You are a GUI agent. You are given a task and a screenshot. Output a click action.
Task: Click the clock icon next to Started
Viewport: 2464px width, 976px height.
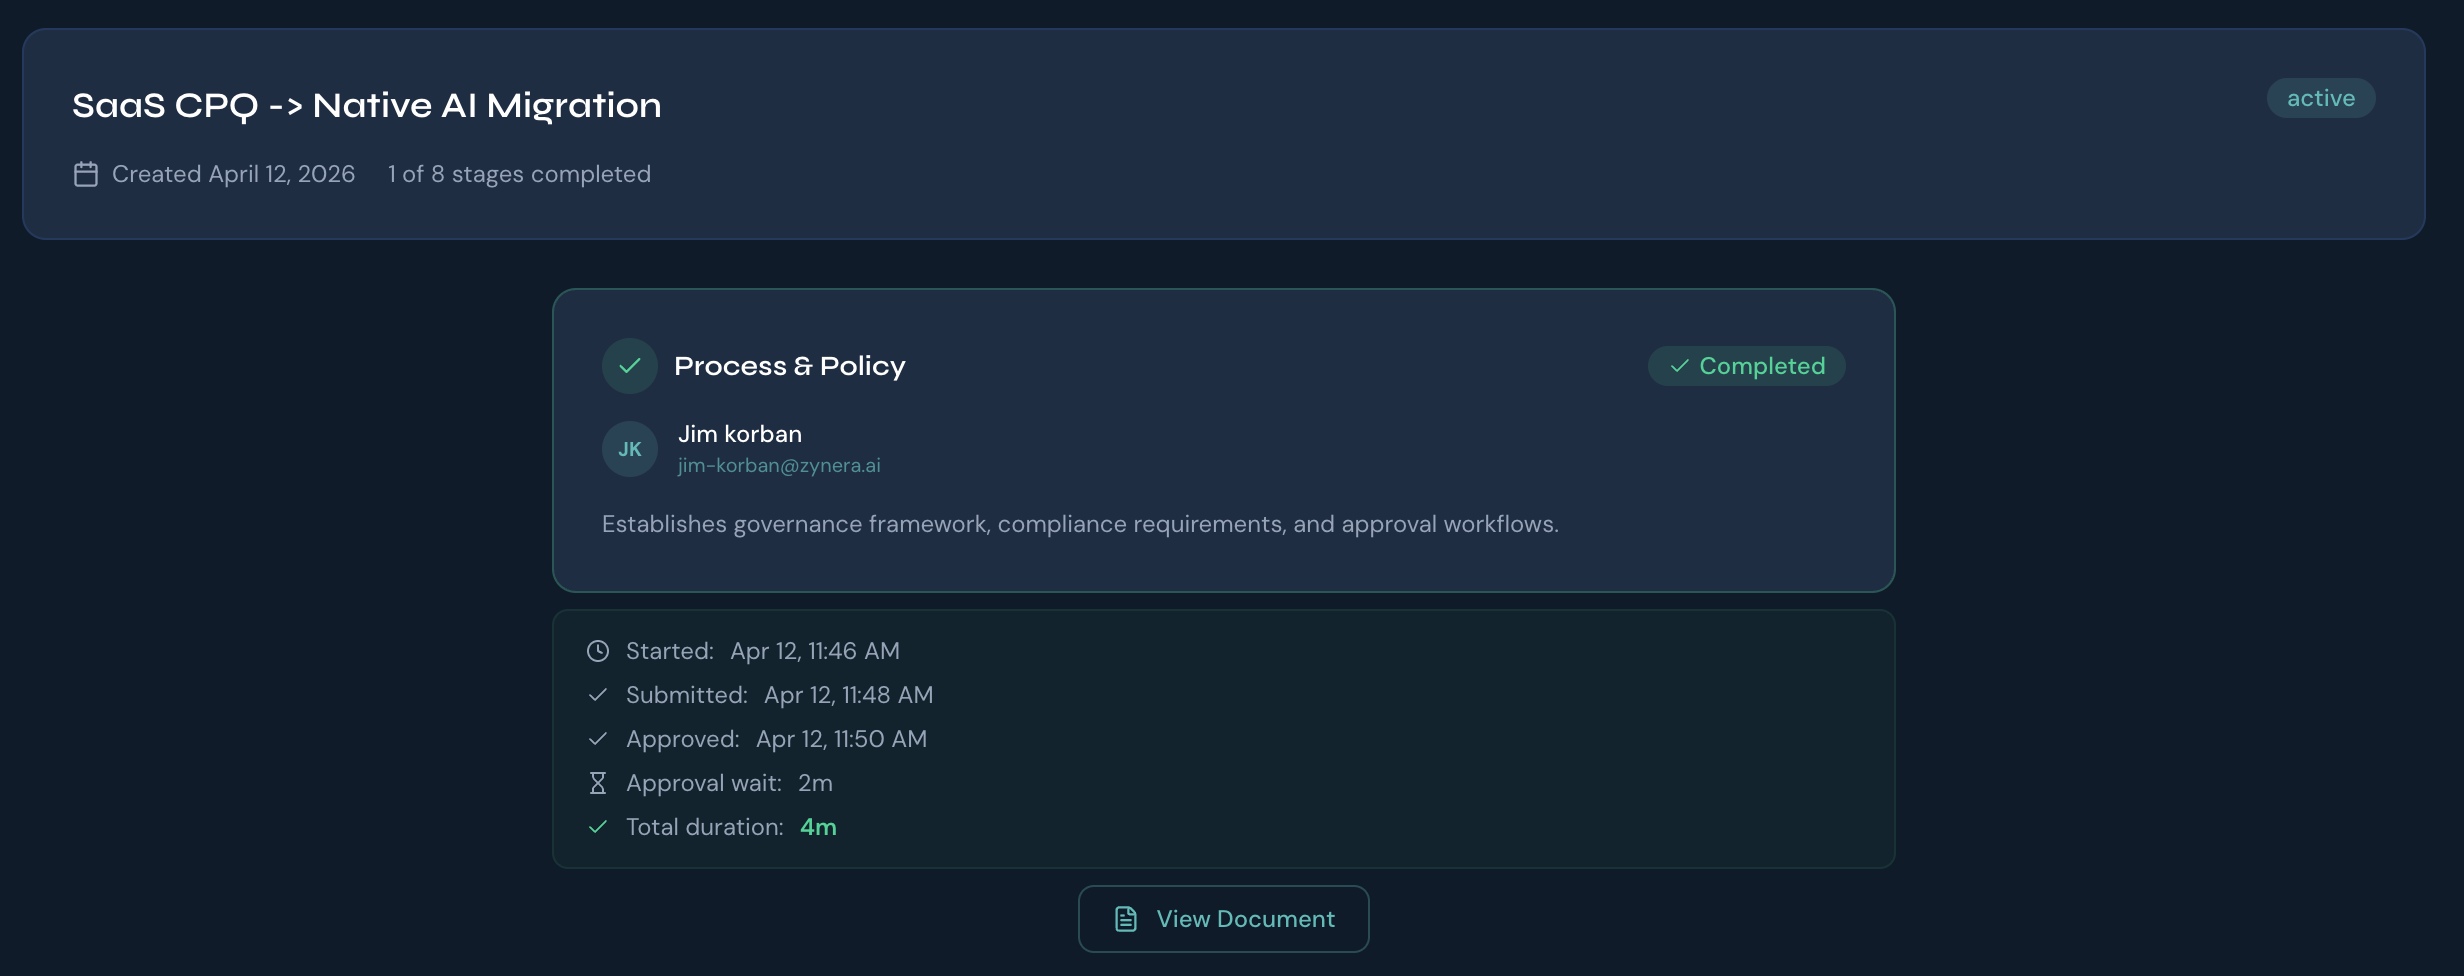tap(598, 651)
